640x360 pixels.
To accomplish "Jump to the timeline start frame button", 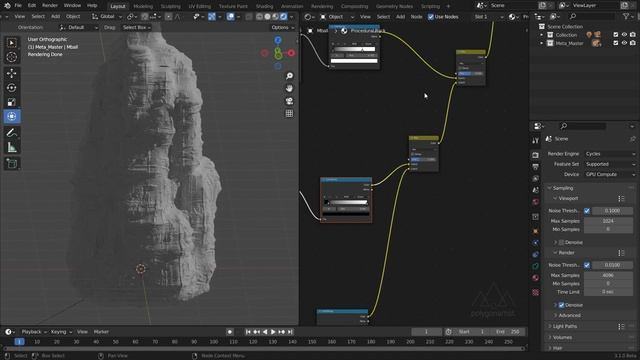I will tap(248, 332).
